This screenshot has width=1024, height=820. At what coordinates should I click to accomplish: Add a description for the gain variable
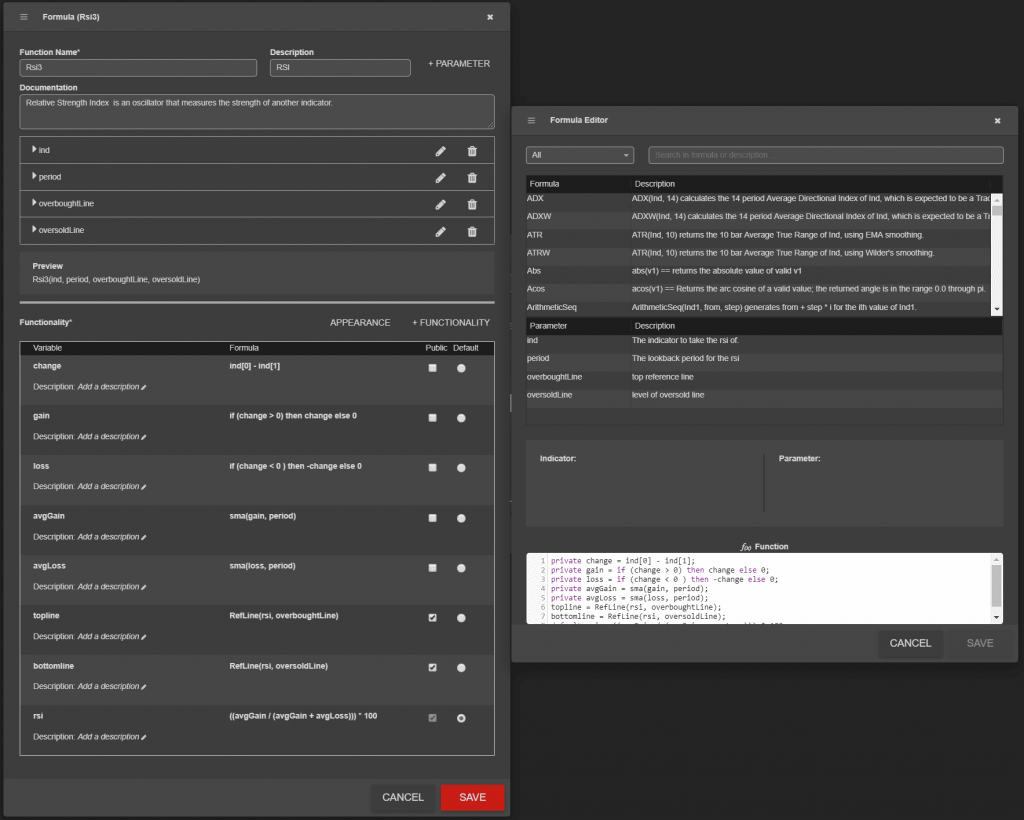112,437
